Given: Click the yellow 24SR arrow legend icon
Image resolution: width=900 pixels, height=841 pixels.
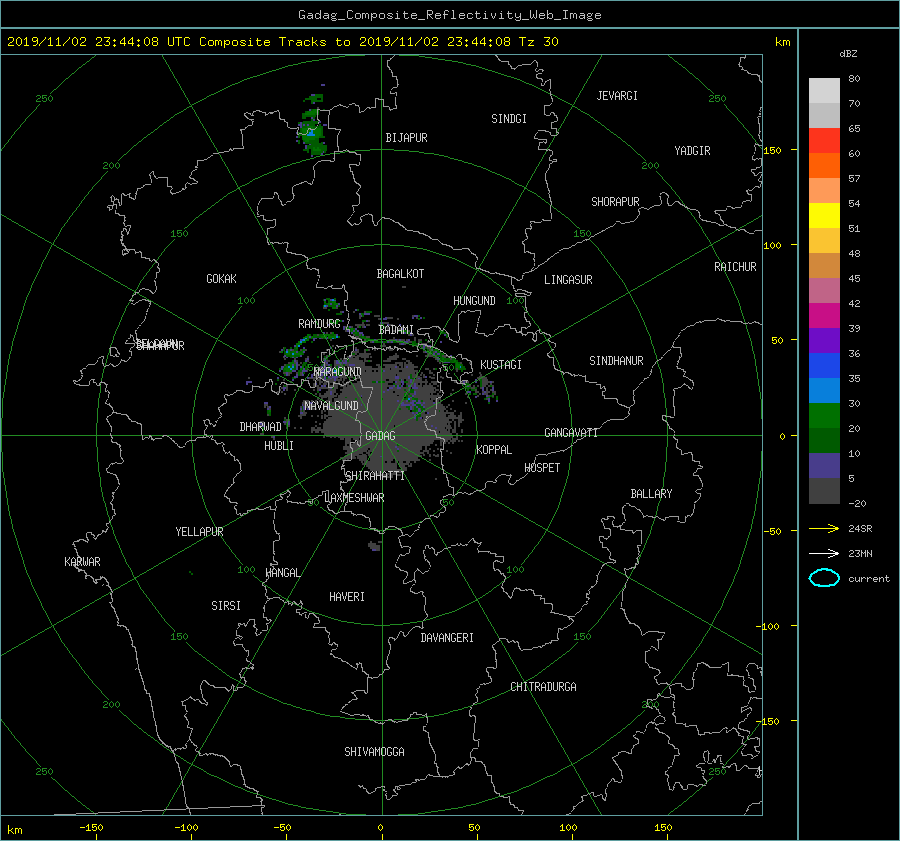Looking at the screenshot, I should pos(824,528).
